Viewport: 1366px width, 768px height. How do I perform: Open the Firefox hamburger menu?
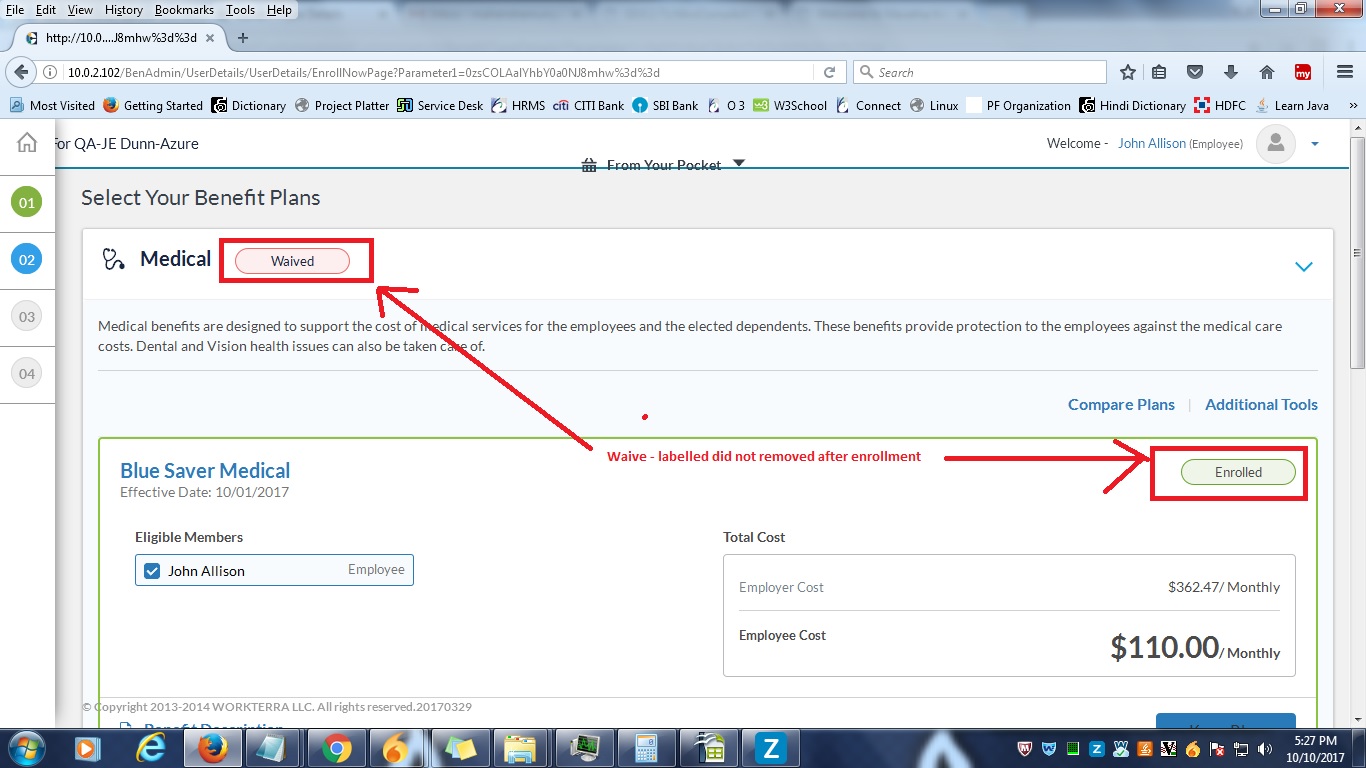pos(1345,72)
